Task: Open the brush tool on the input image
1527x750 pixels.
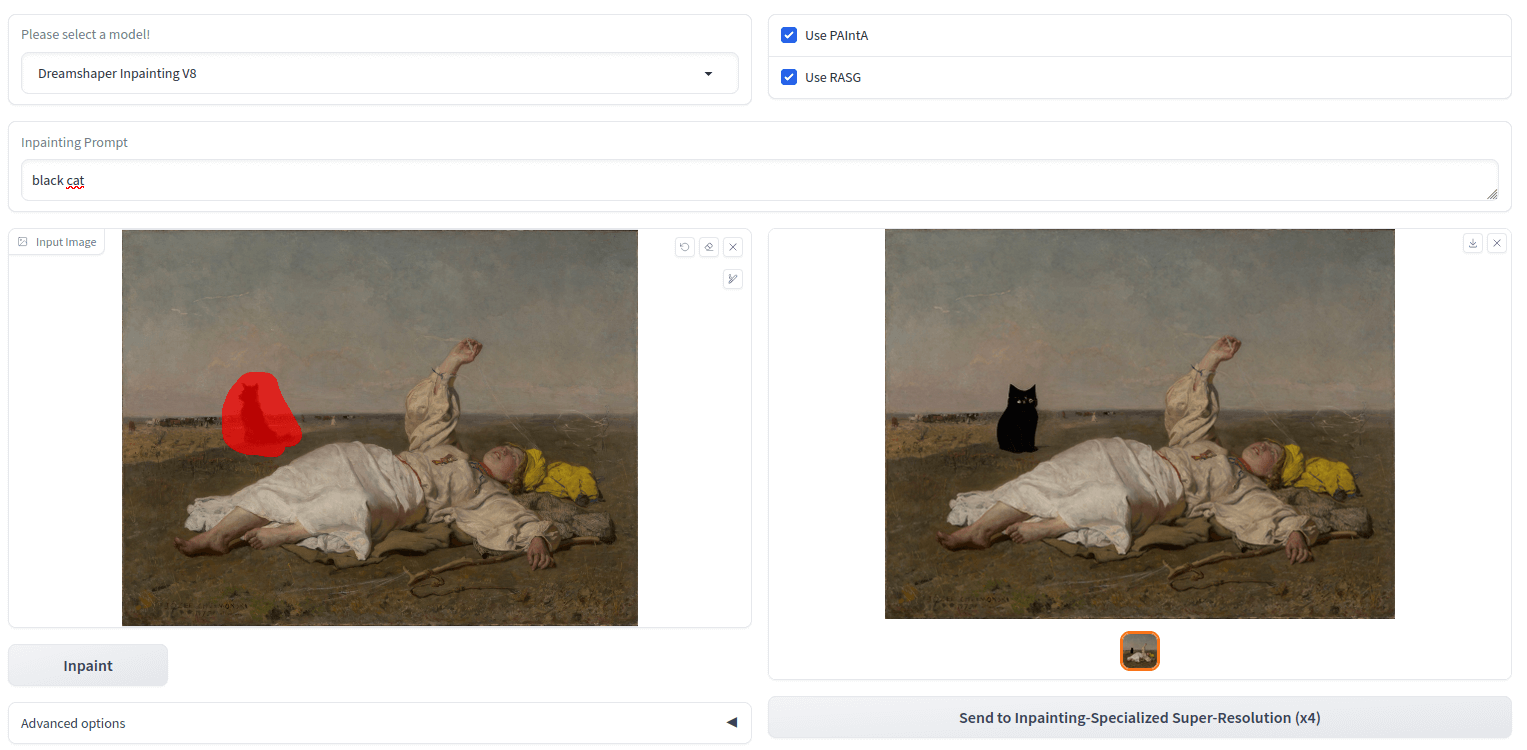Action: (x=733, y=279)
